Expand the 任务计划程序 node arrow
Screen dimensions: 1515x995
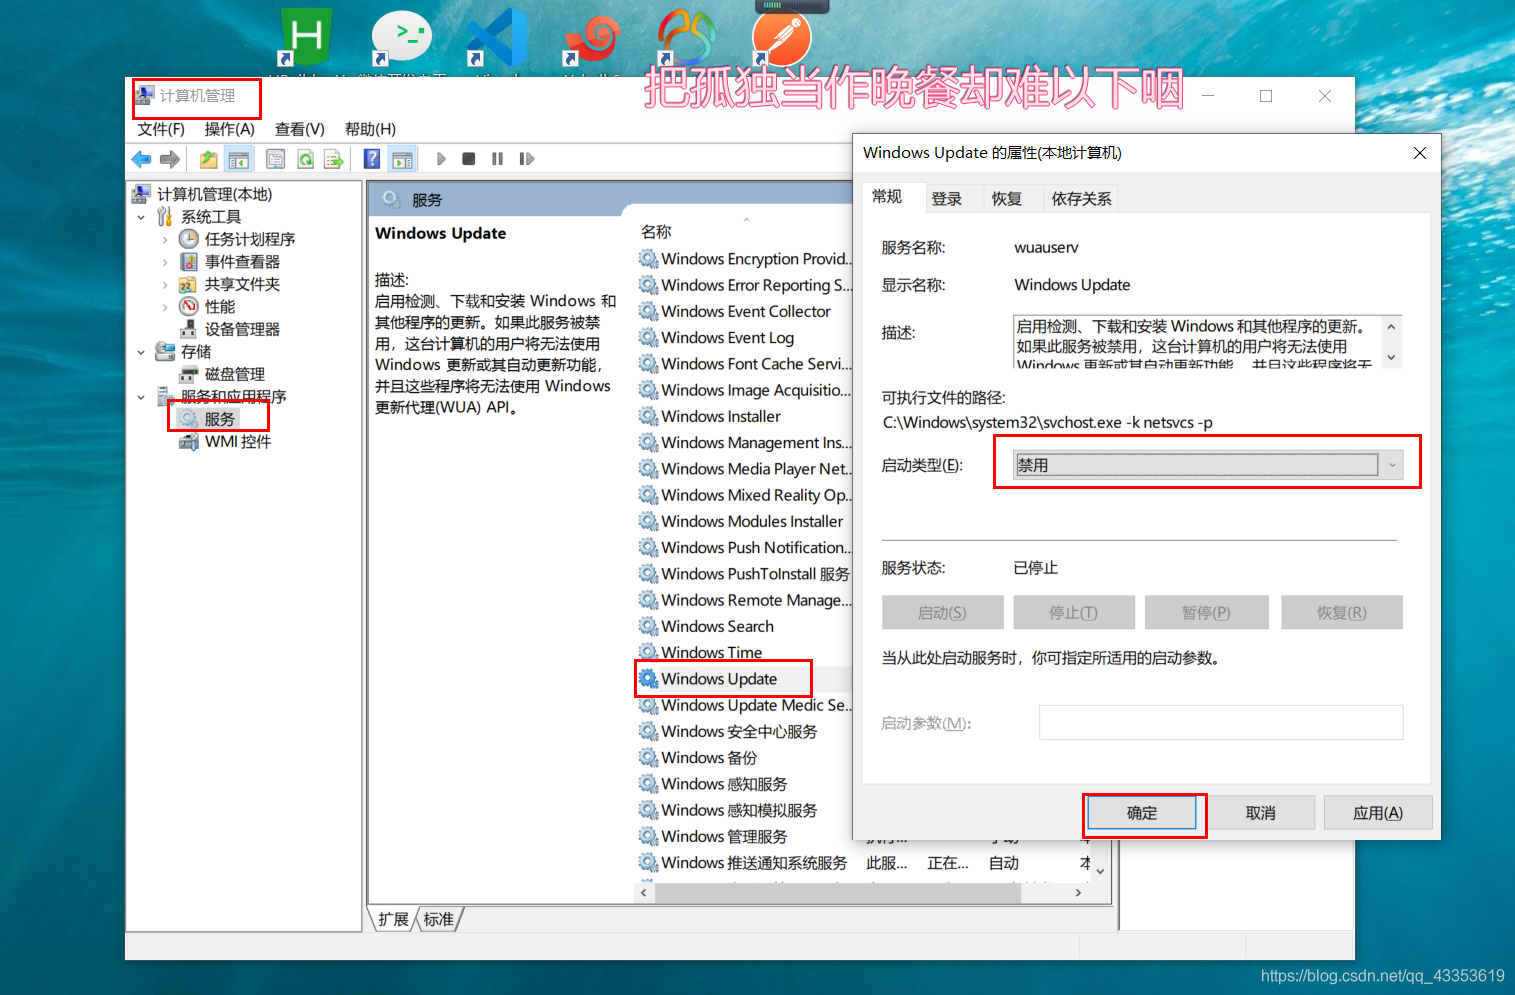click(165, 240)
